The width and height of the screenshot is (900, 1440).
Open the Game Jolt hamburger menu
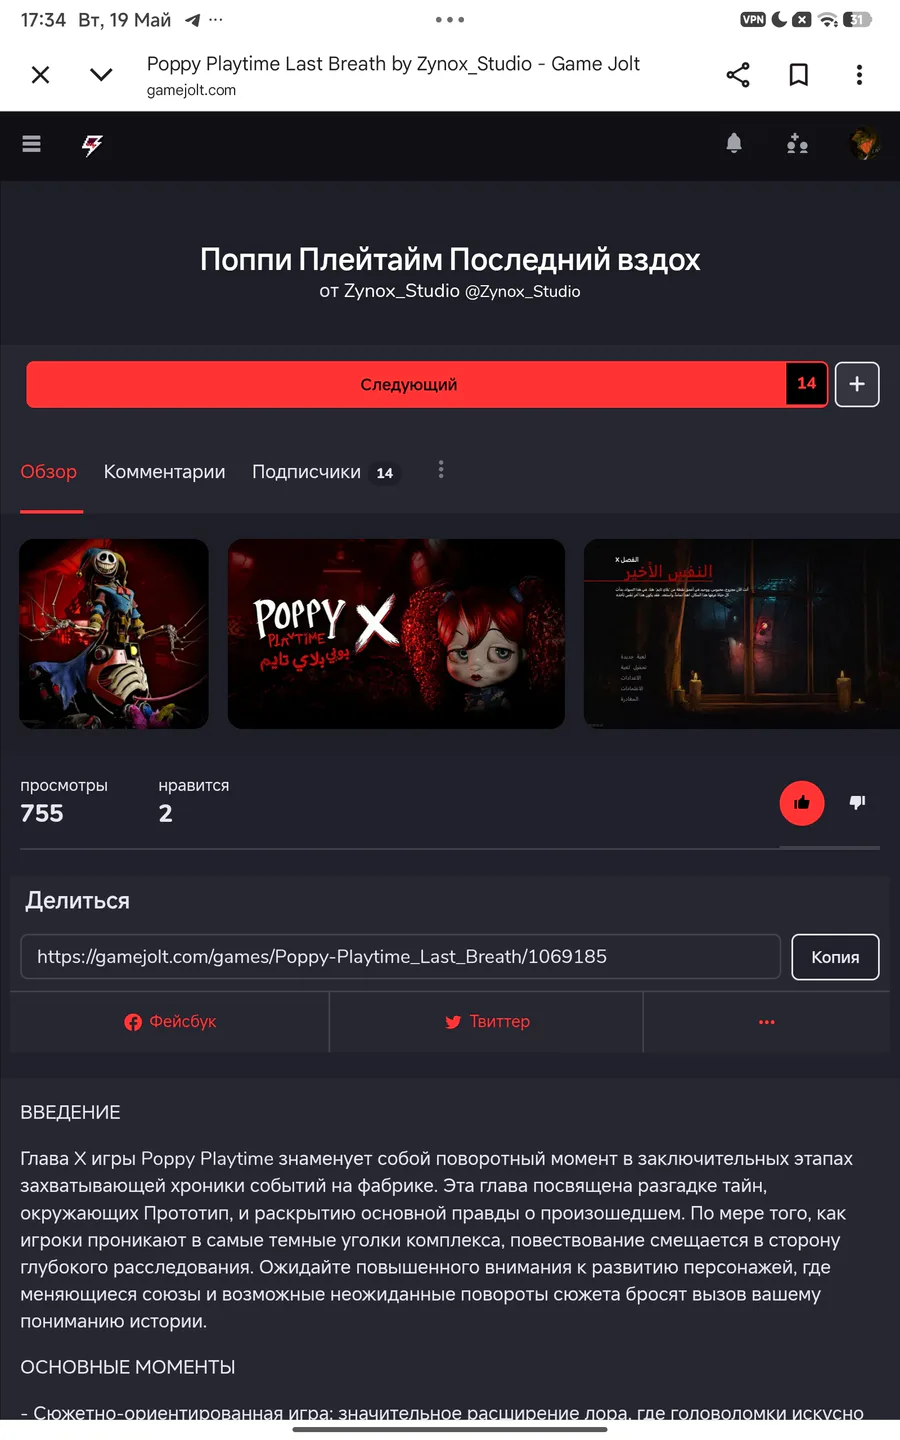[x=32, y=144]
